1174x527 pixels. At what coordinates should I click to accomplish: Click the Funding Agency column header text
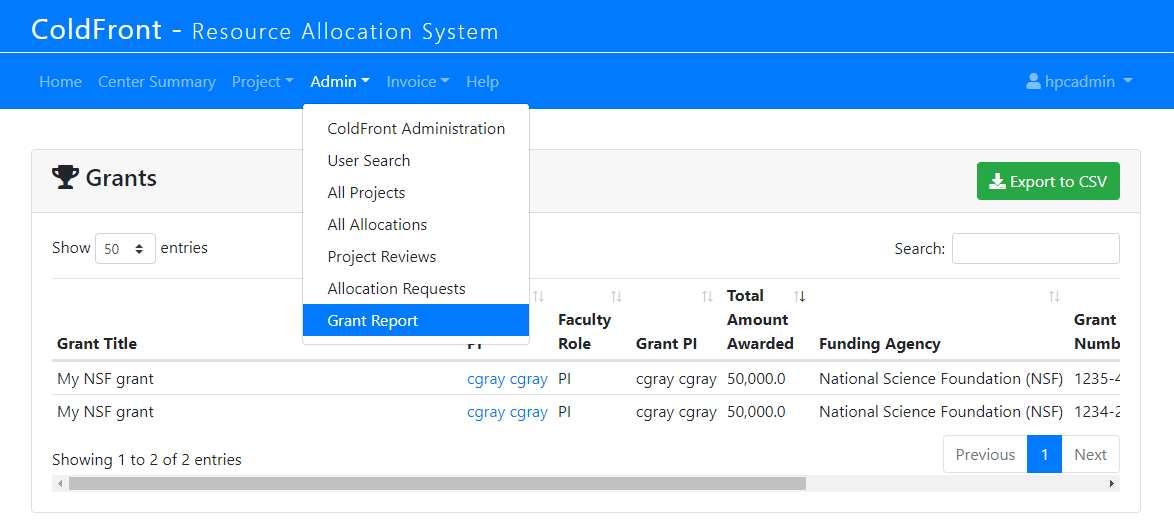pos(880,344)
